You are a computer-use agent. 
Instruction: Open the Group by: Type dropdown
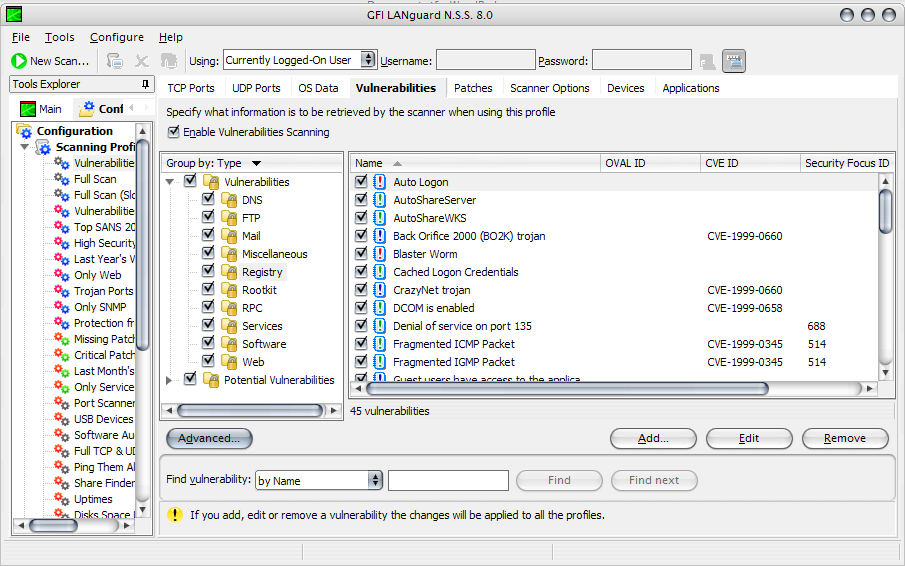pyautogui.click(x=256, y=163)
